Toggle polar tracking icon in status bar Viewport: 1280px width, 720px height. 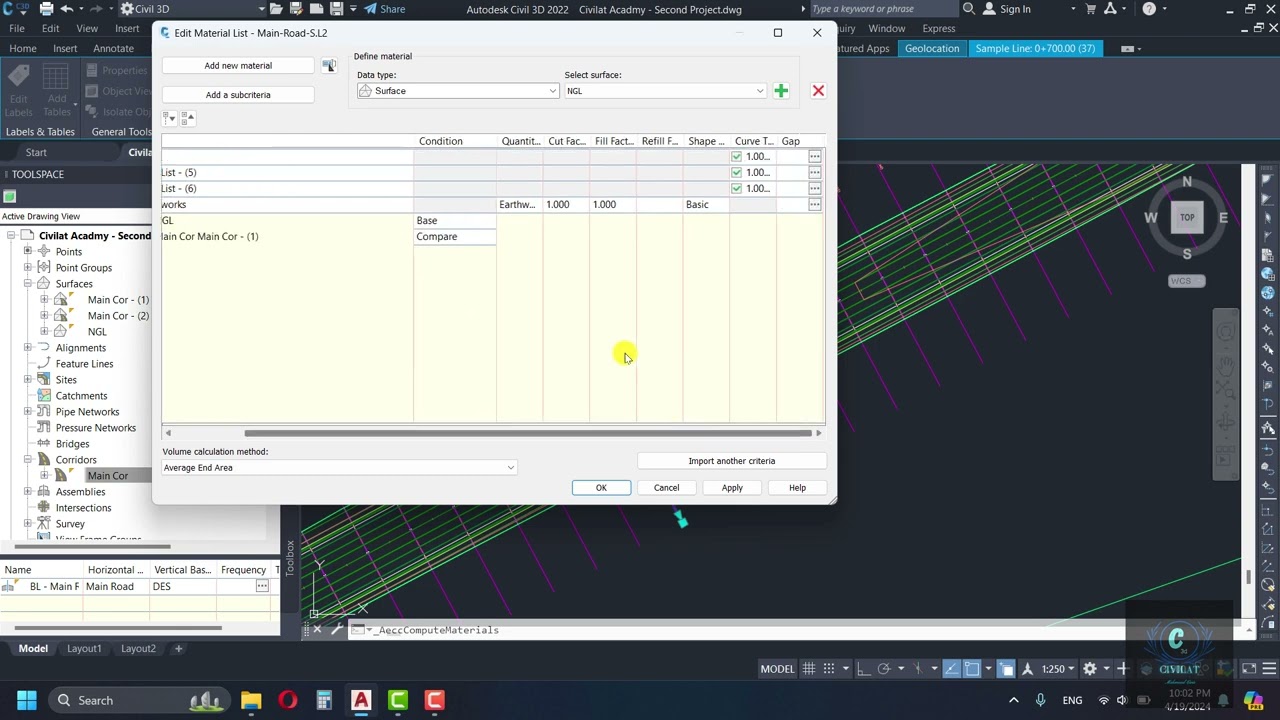884,669
